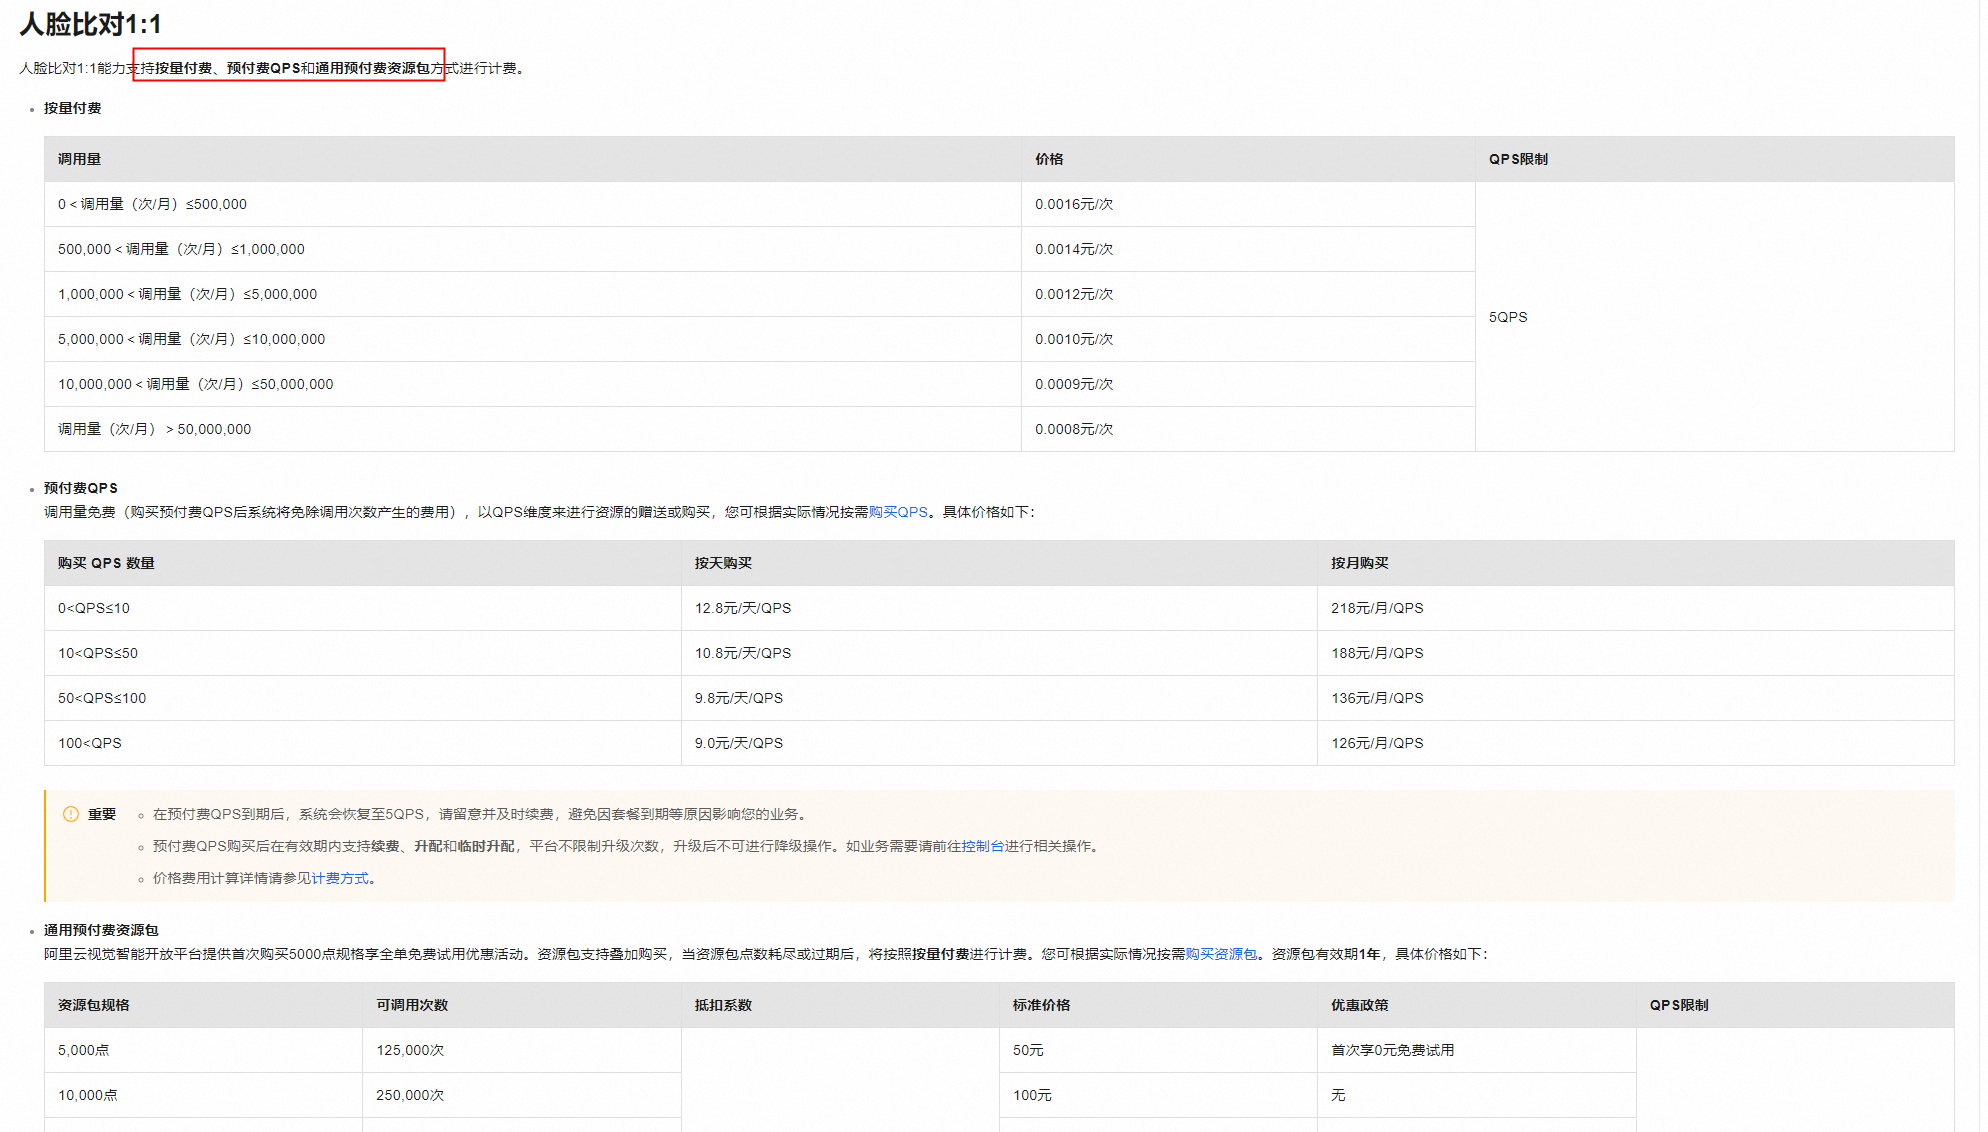Click the 12.8元/天/QPS cell
Screen dimensions: 1988x1132
click(x=999, y=608)
